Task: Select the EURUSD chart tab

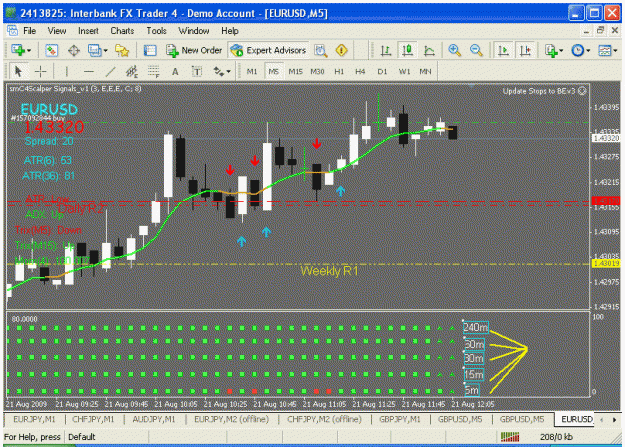Action: pos(576,419)
